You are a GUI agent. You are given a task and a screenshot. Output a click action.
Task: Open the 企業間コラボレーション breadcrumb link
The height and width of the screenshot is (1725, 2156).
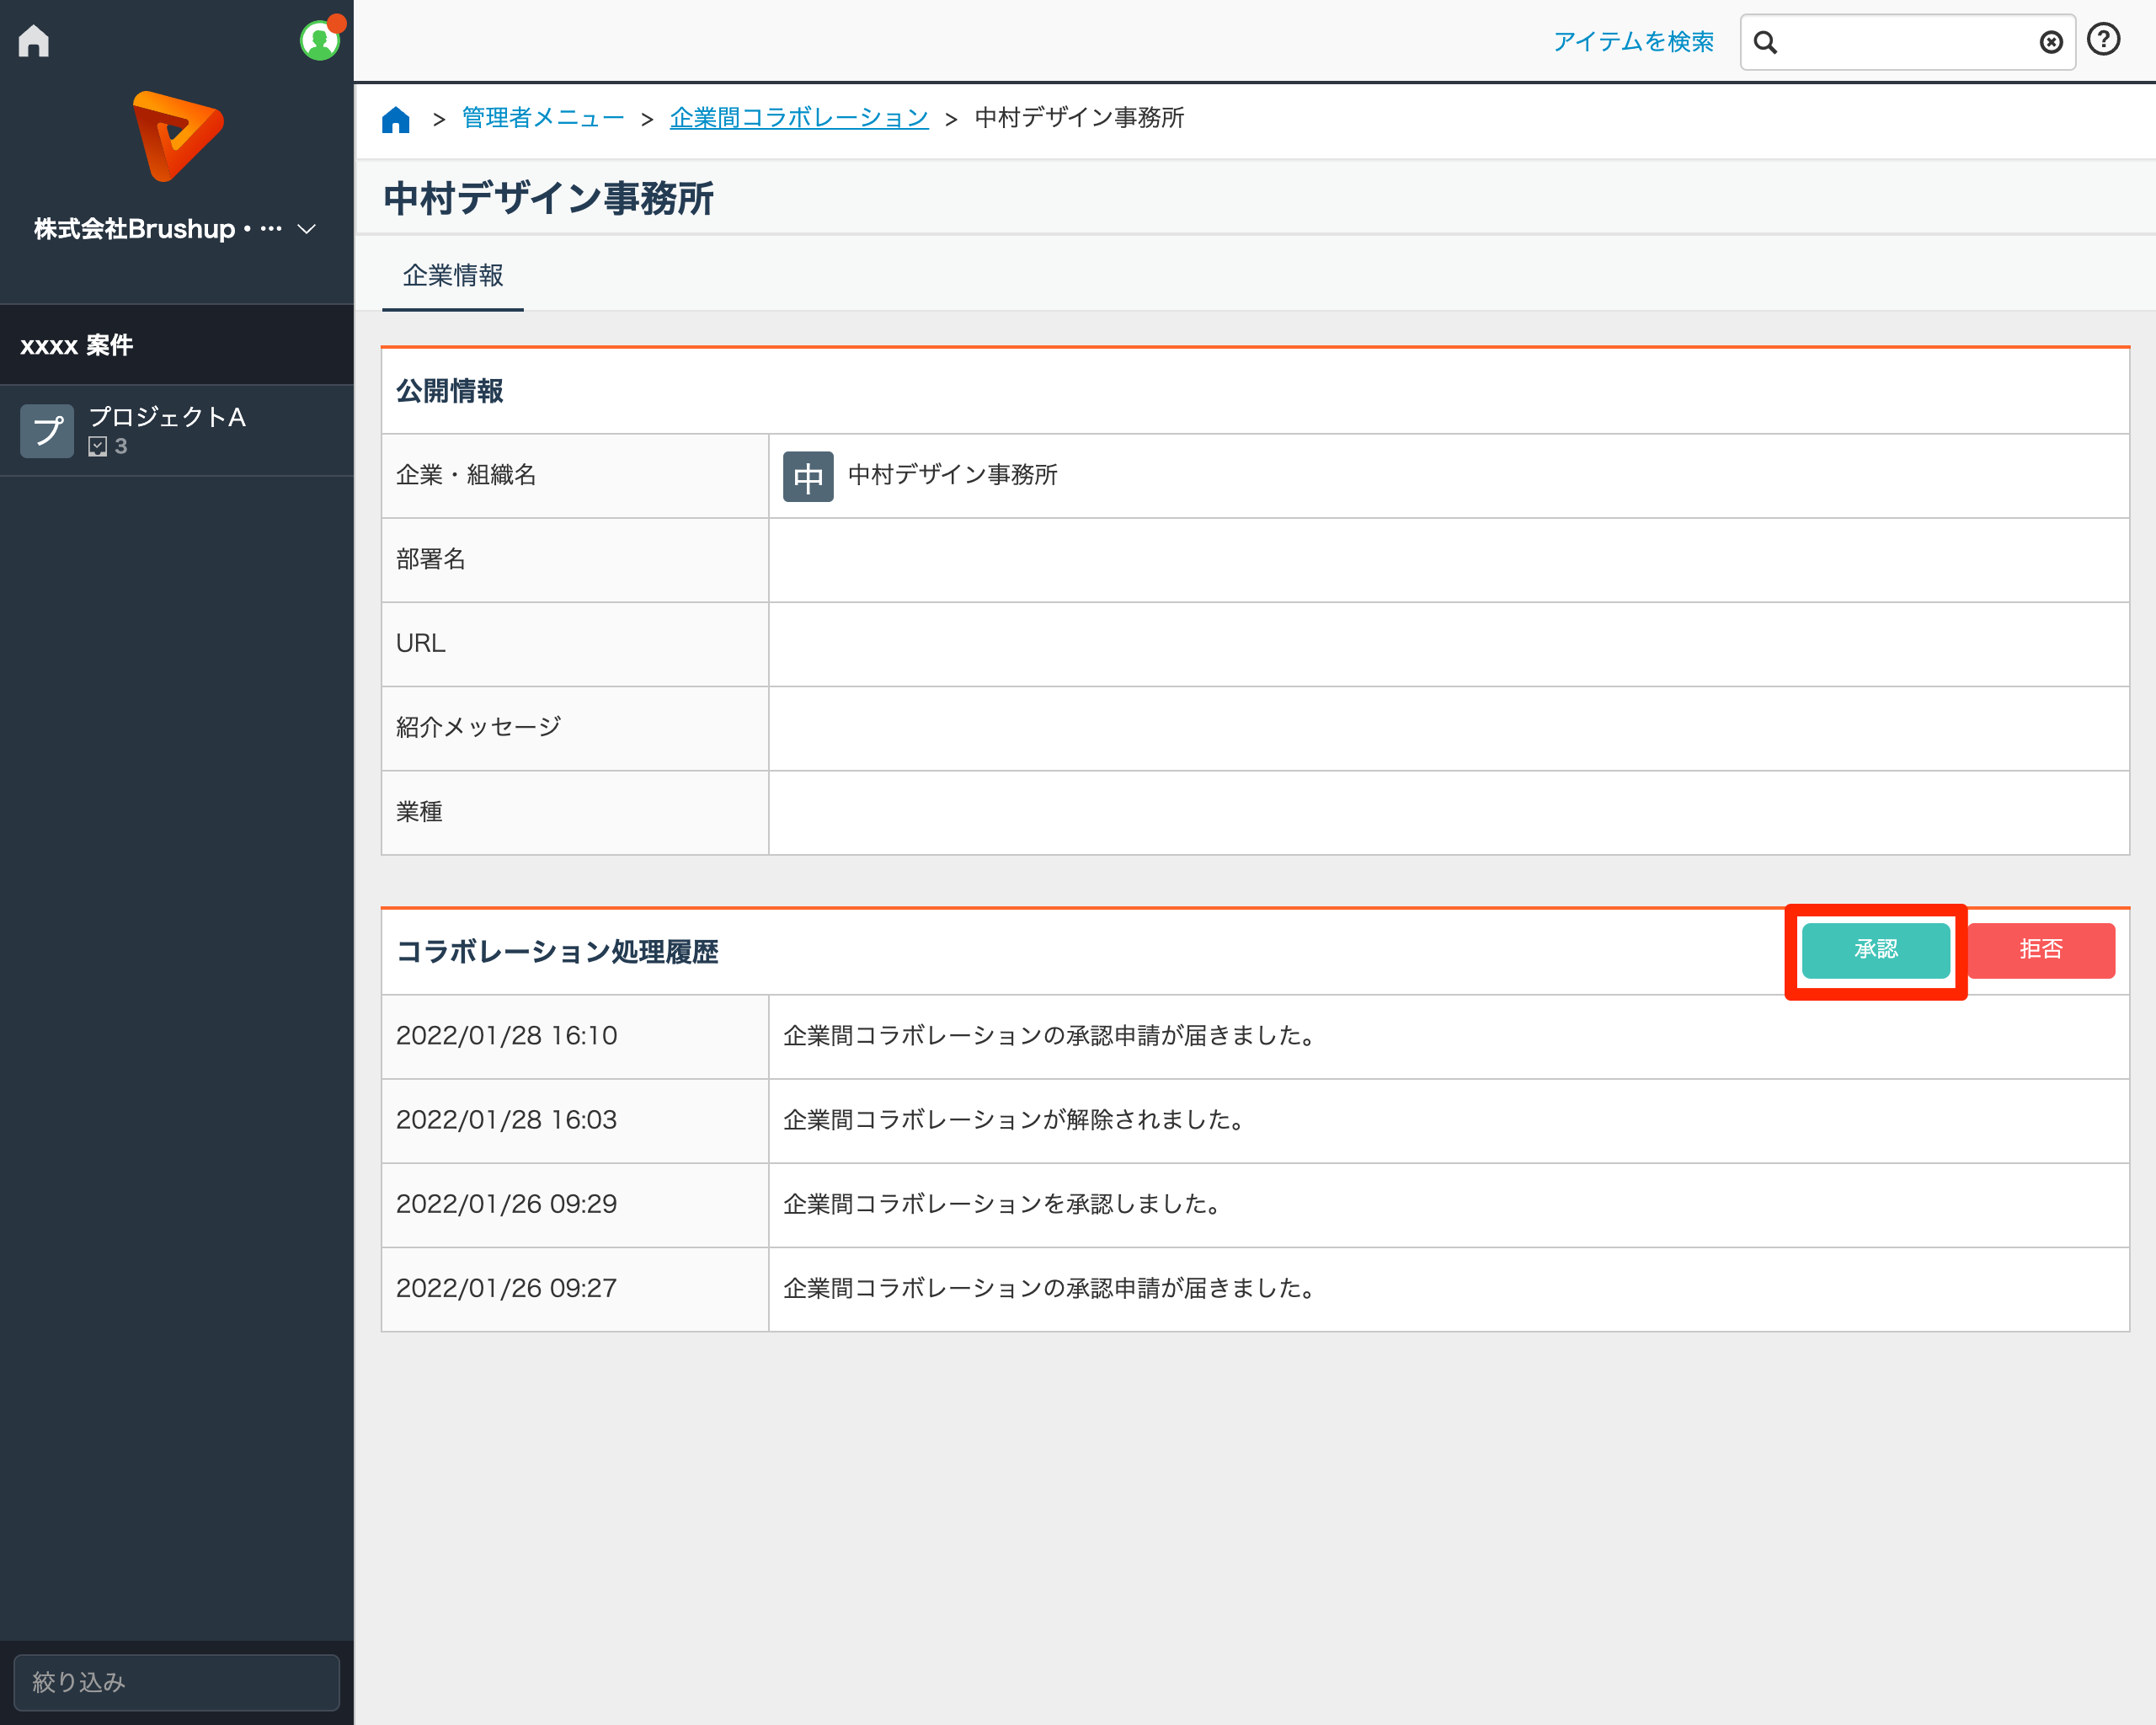[799, 118]
